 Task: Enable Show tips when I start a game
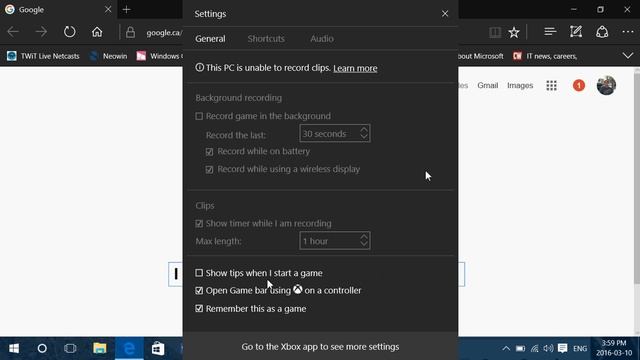click(199, 273)
